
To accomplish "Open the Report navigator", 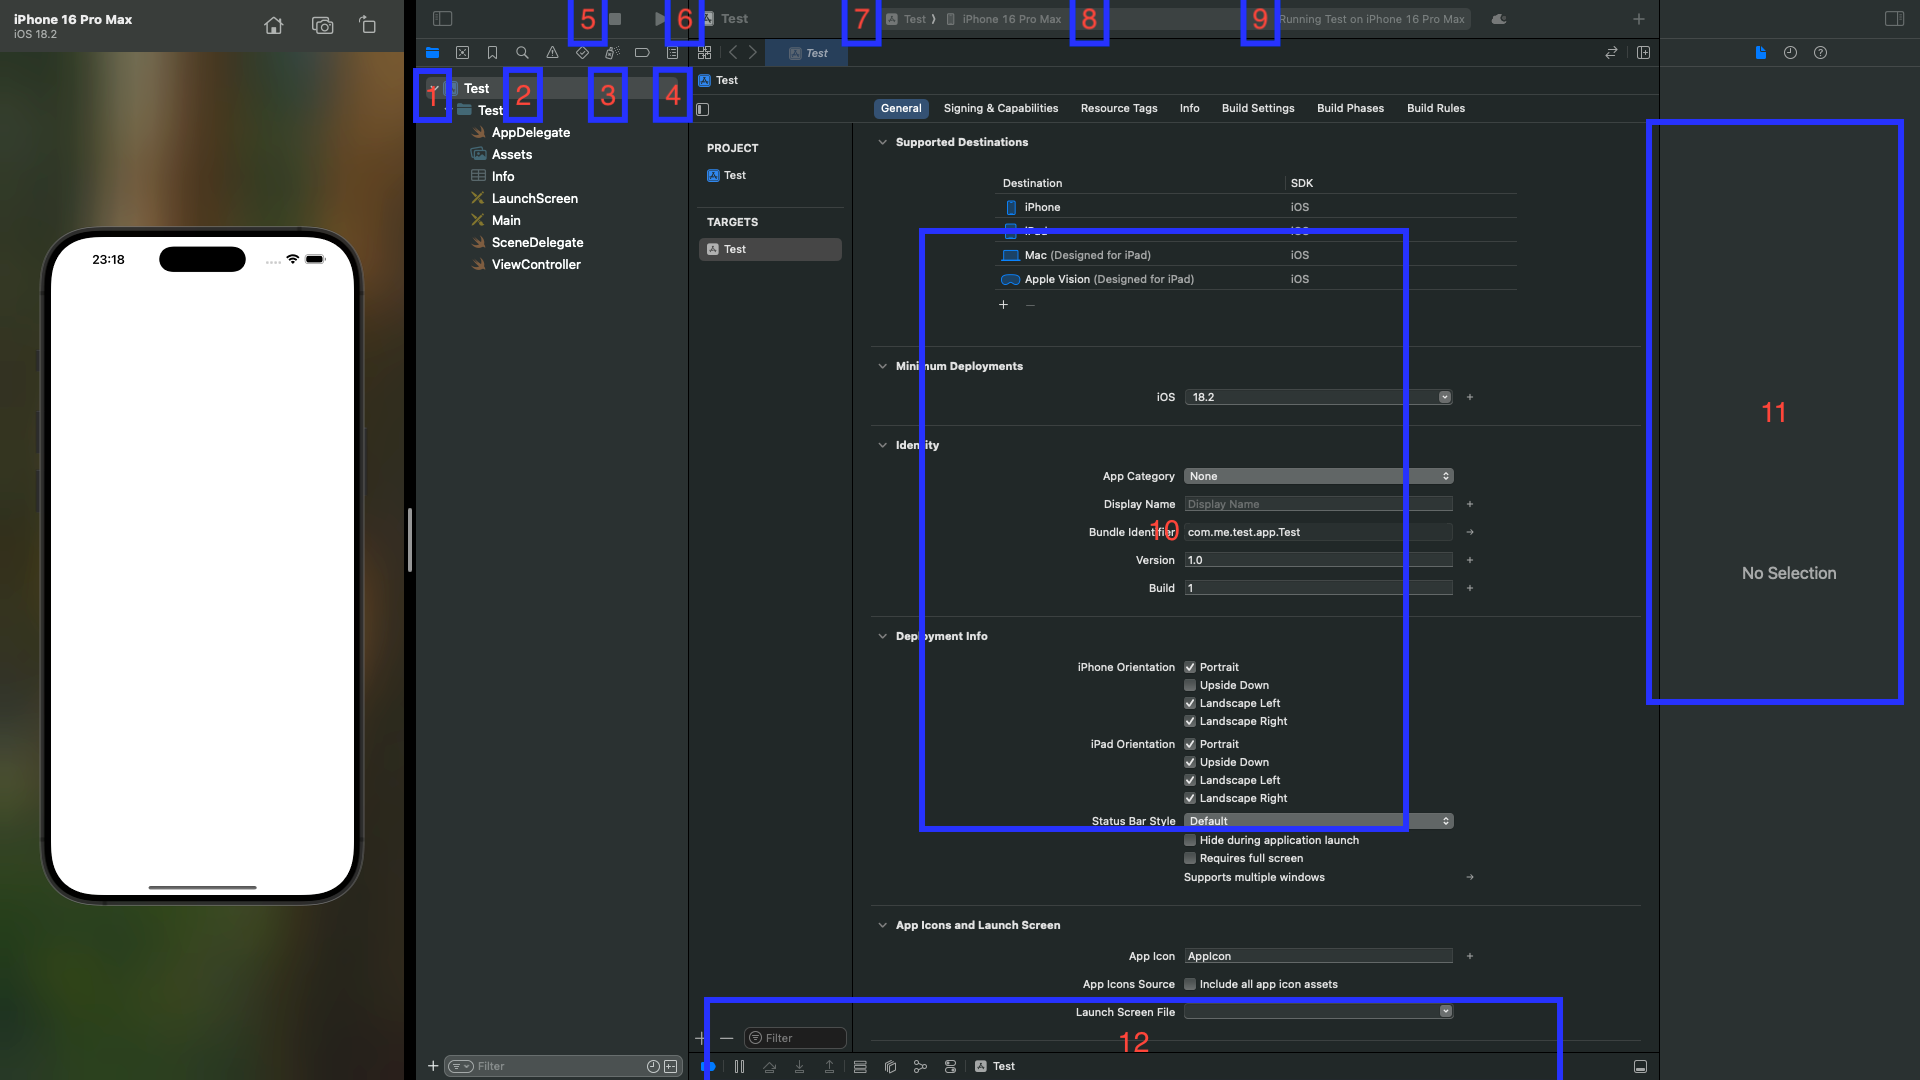I will pyautogui.click(x=672, y=52).
